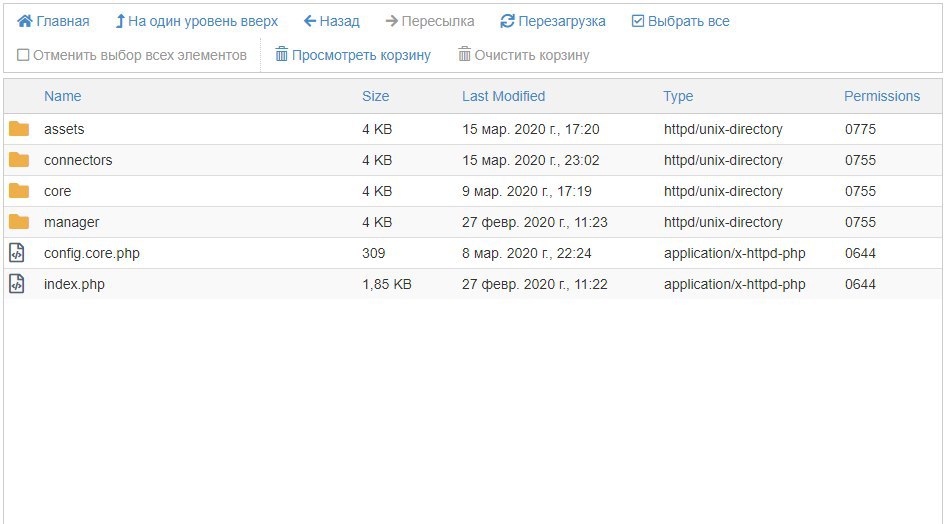Sort by Name column header
947x524 pixels.
pos(62,96)
